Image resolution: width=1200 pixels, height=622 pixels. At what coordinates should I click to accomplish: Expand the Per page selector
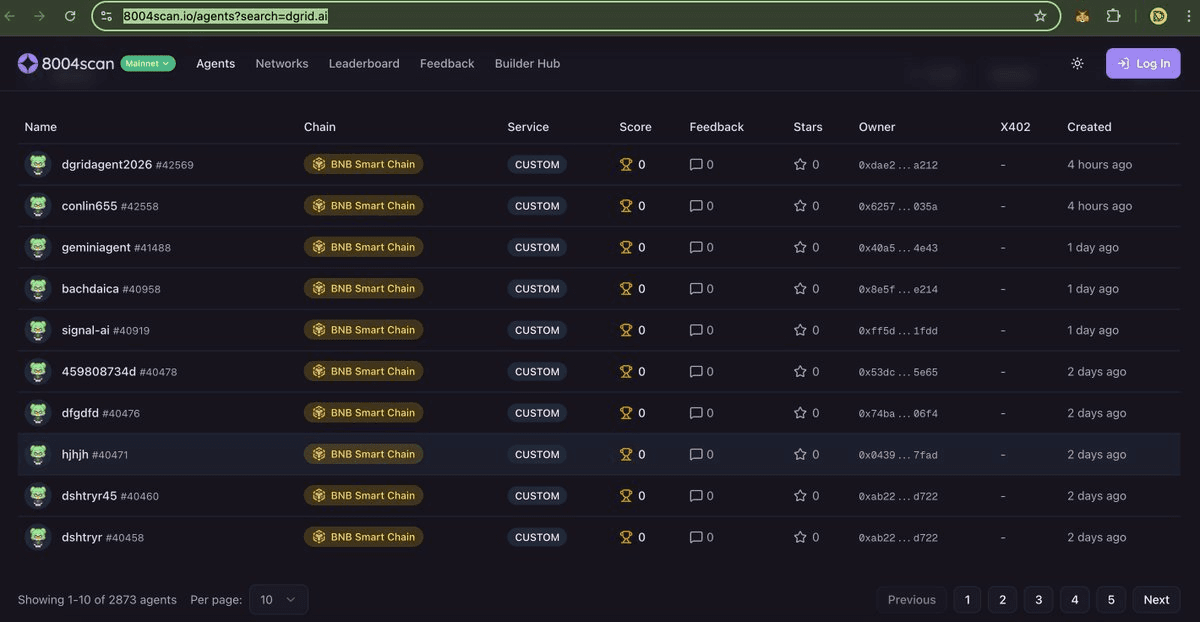click(278, 600)
